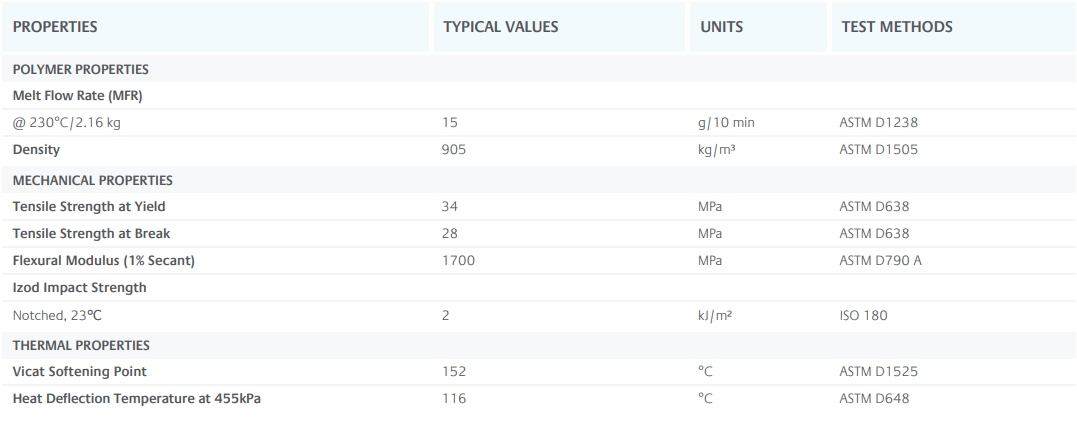Click ISO 180 test method text

coord(863,315)
